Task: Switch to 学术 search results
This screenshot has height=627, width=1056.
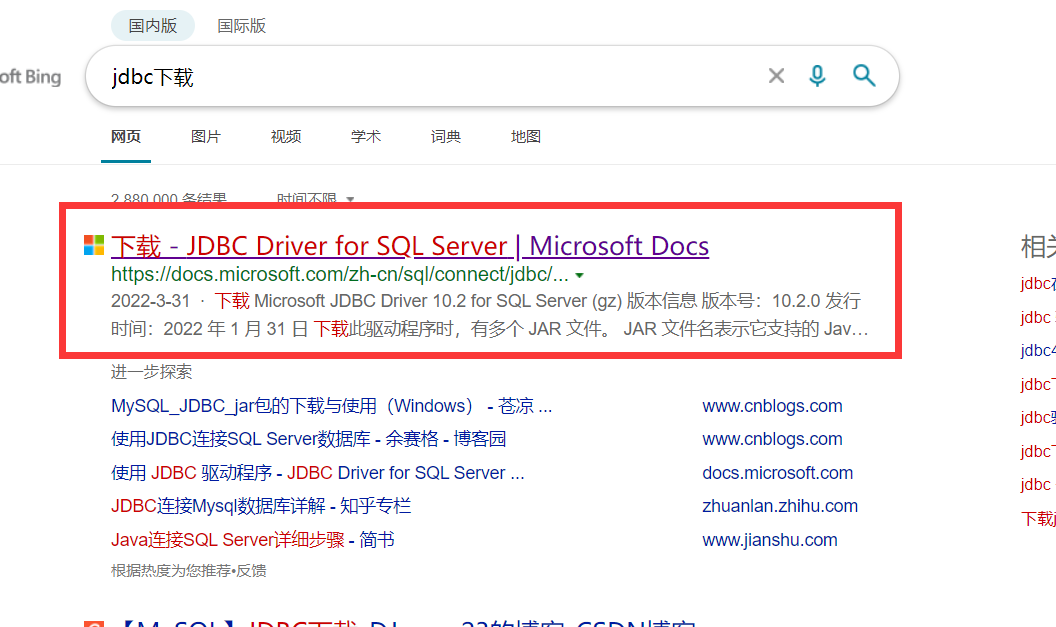Action: [x=365, y=136]
